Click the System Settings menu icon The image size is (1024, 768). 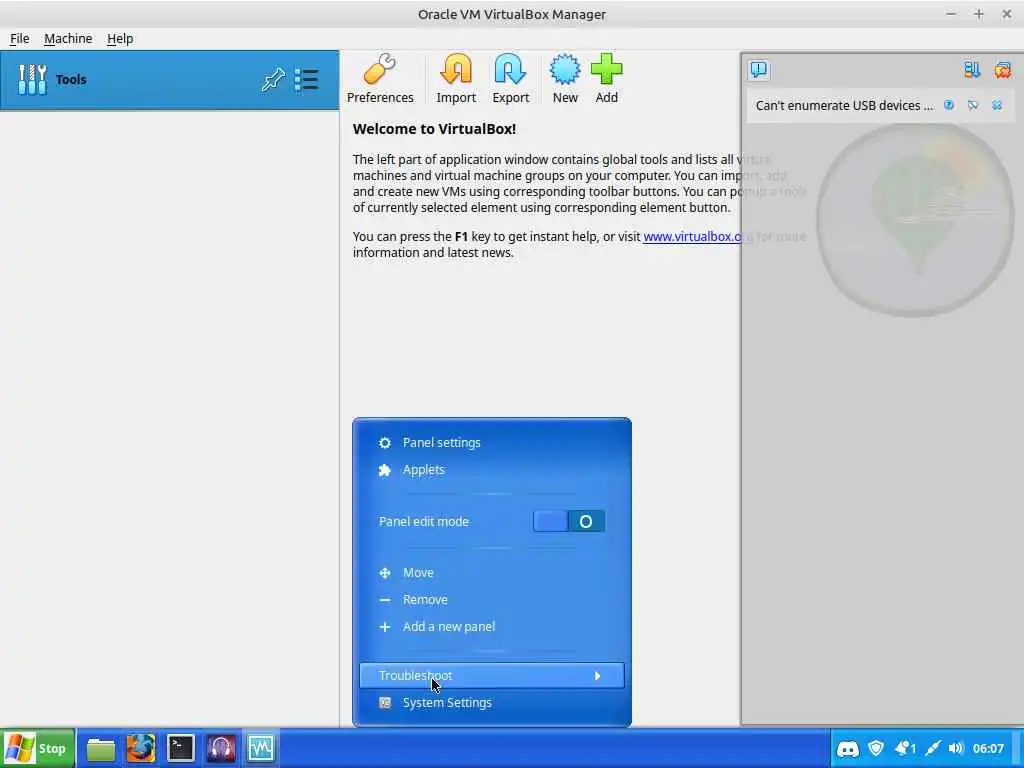(x=385, y=703)
